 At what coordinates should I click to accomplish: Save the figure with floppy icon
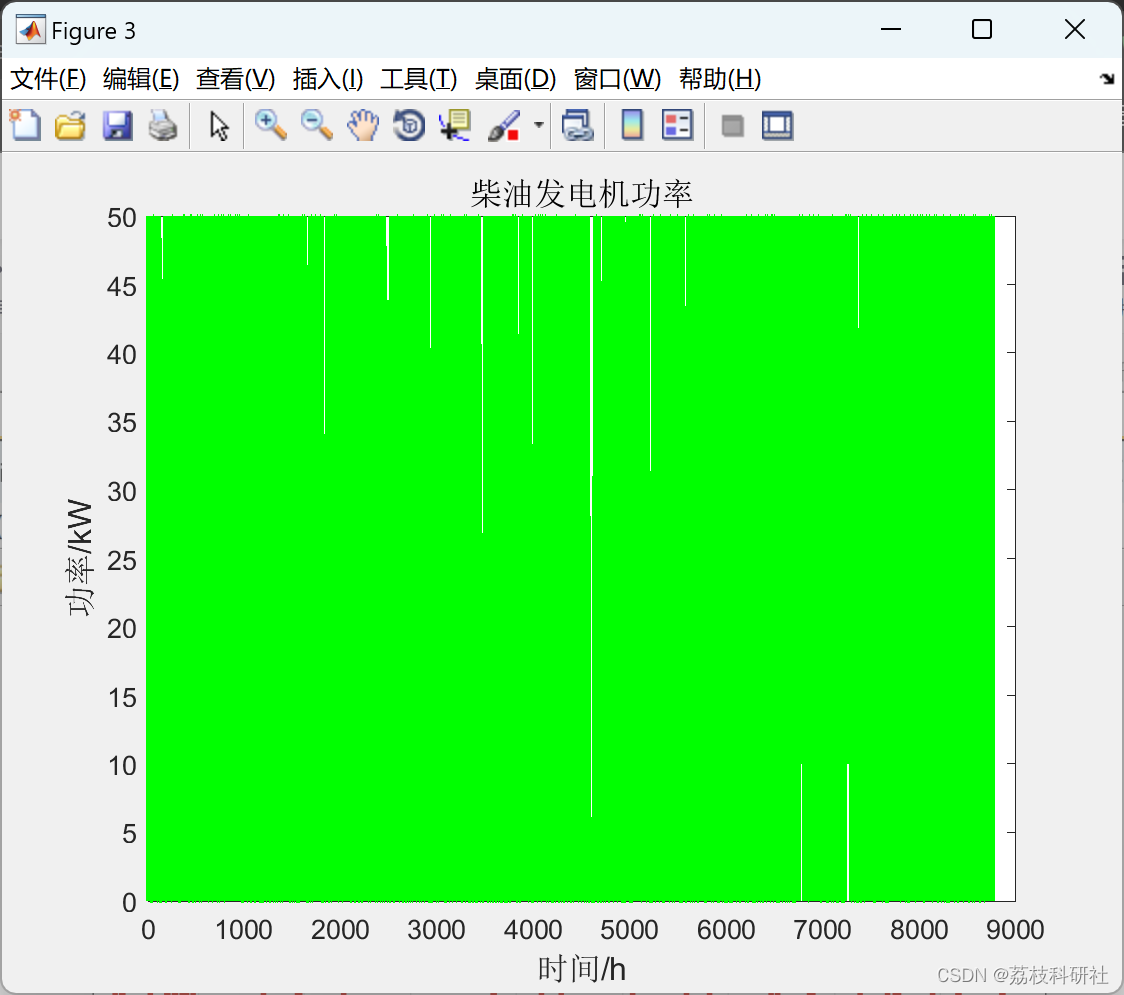click(117, 125)
